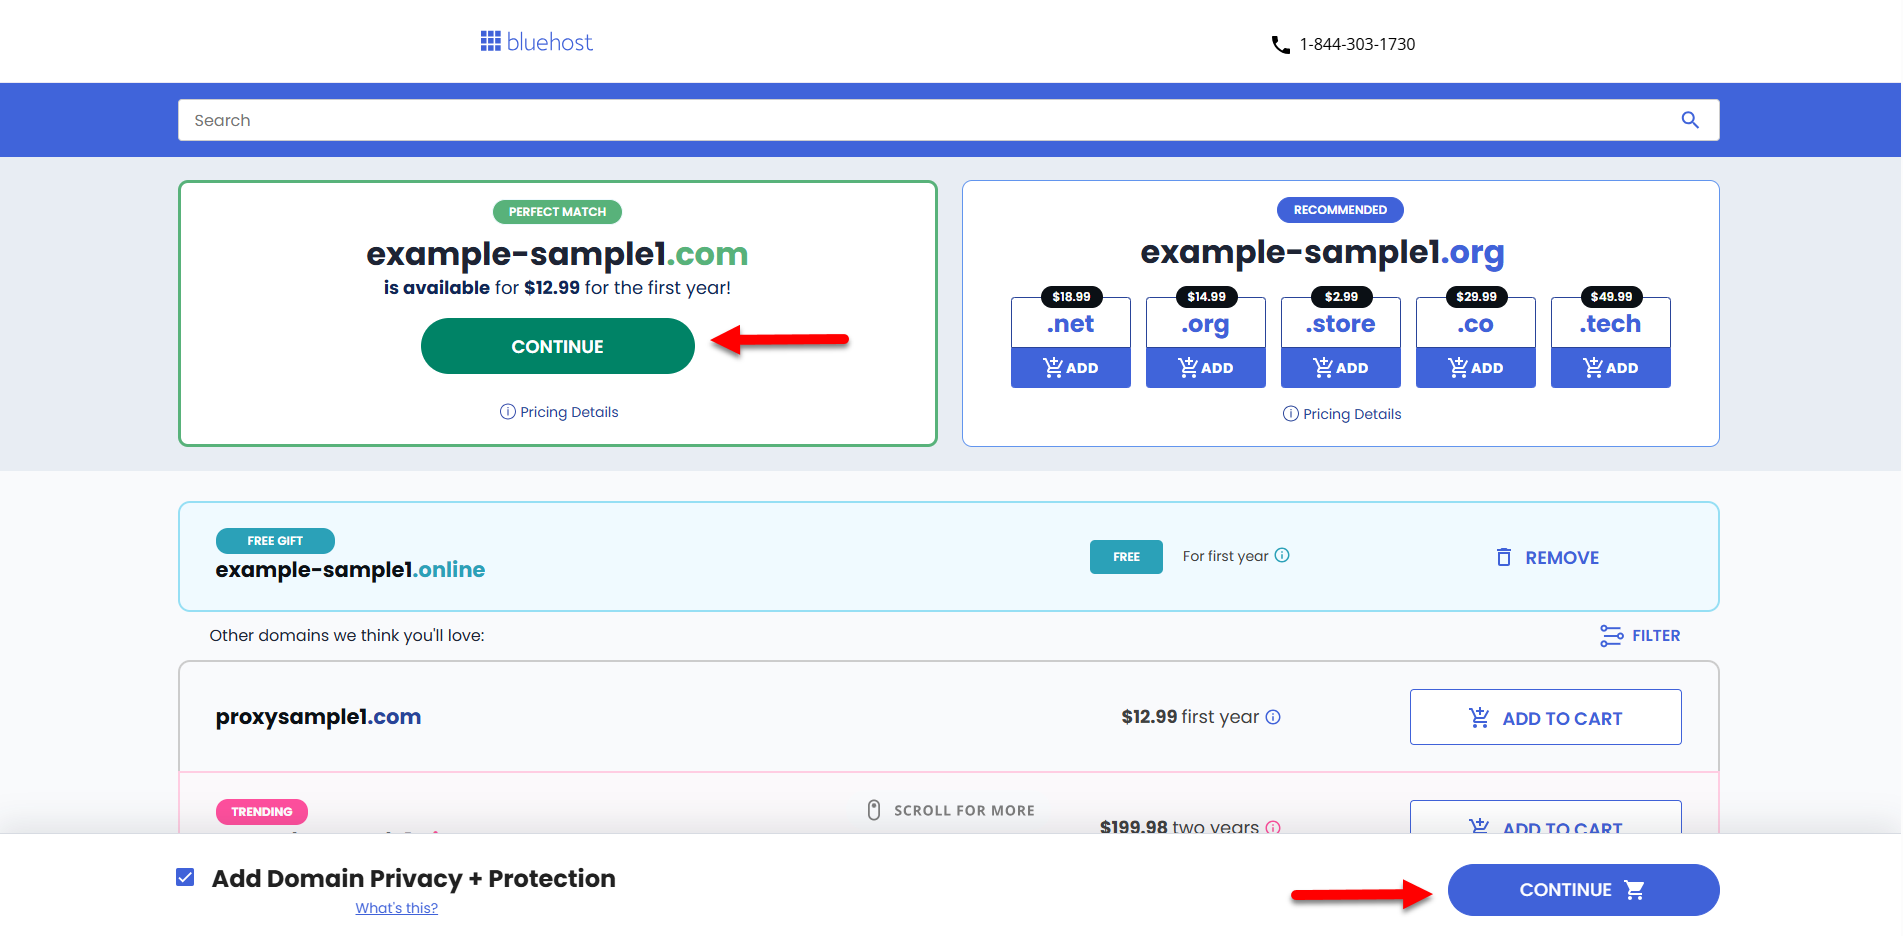Add the .net domain to cart
Screen dimensions: 1903x936
(1071, 368)
